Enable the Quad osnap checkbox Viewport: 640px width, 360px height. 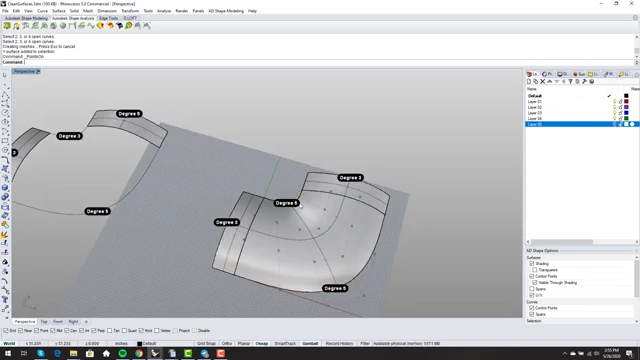tap(124, 331)
